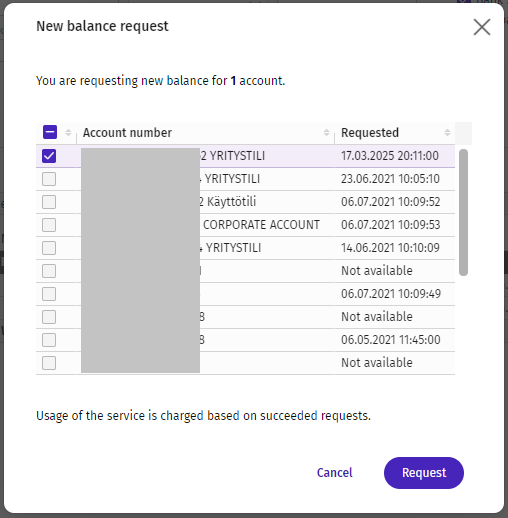Image resolution: width=508 pixels, height=518 pixels.
Task: Click the accounts list vertical scrollbar
Action: 463,212
